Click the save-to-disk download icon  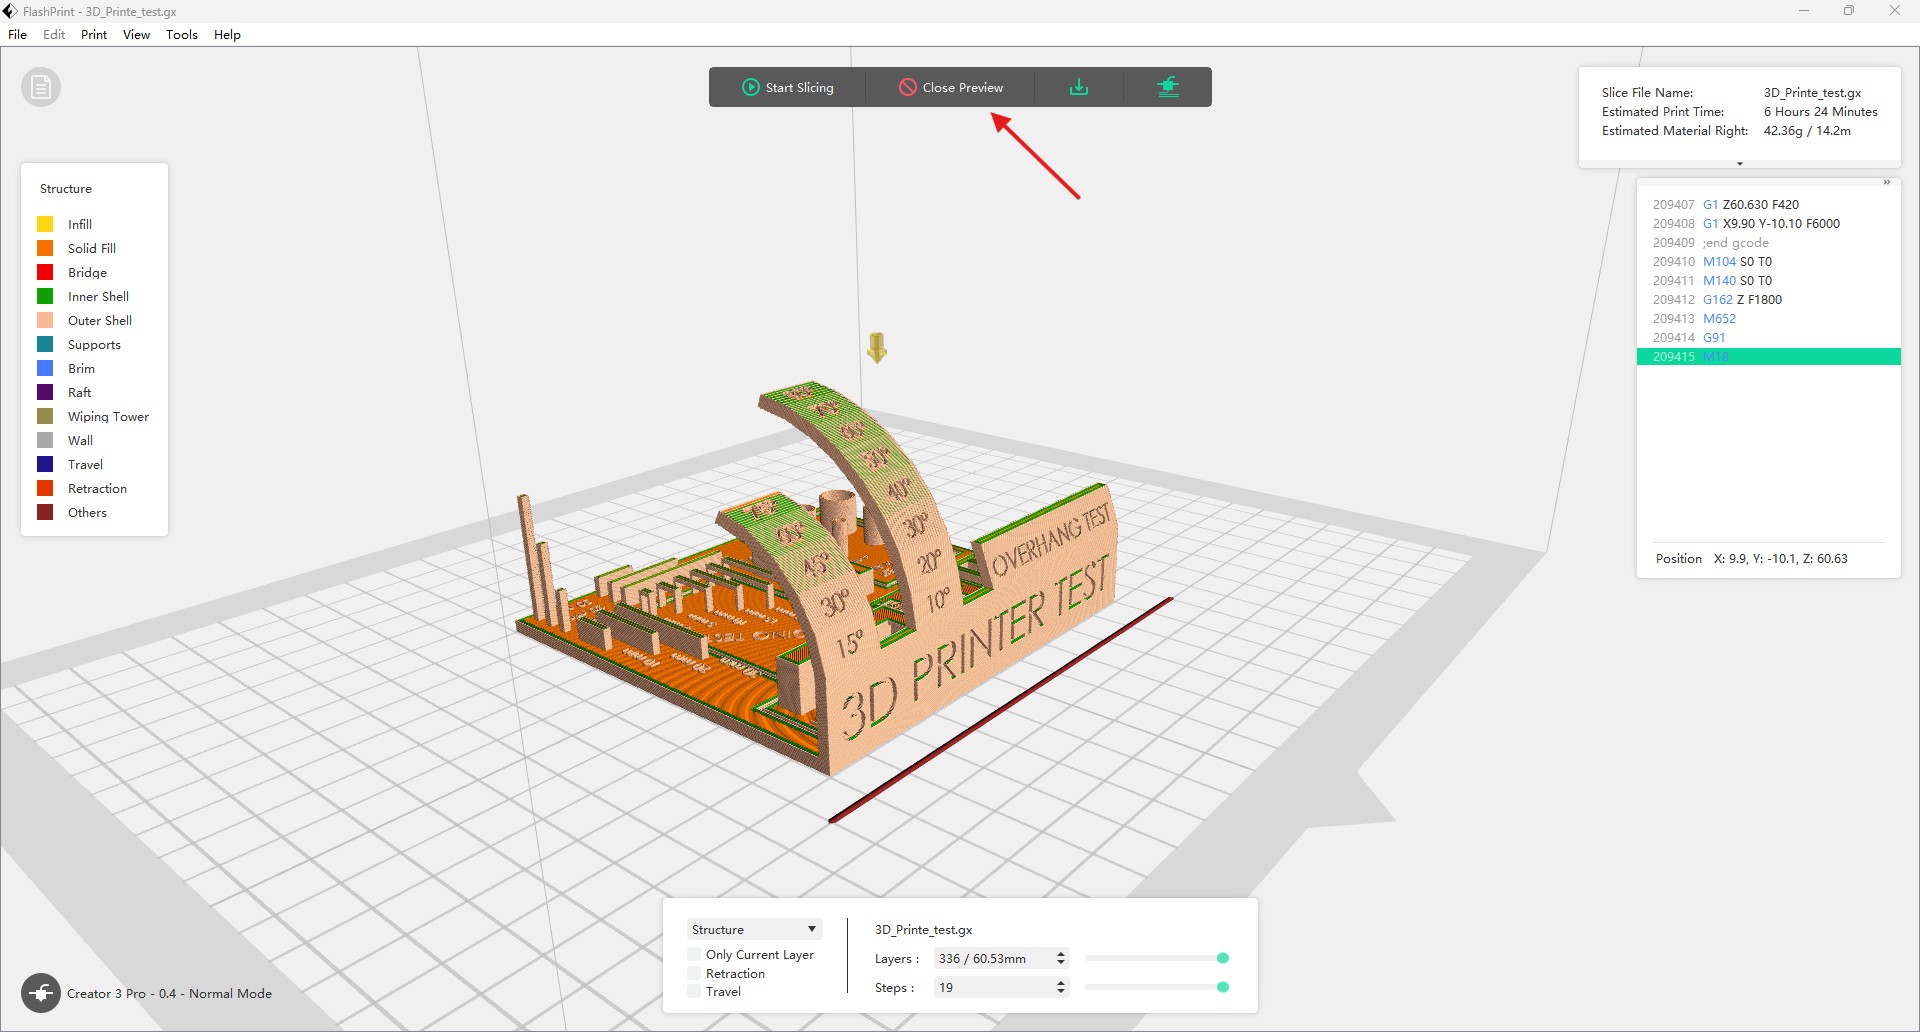(x=1078, y=87)
